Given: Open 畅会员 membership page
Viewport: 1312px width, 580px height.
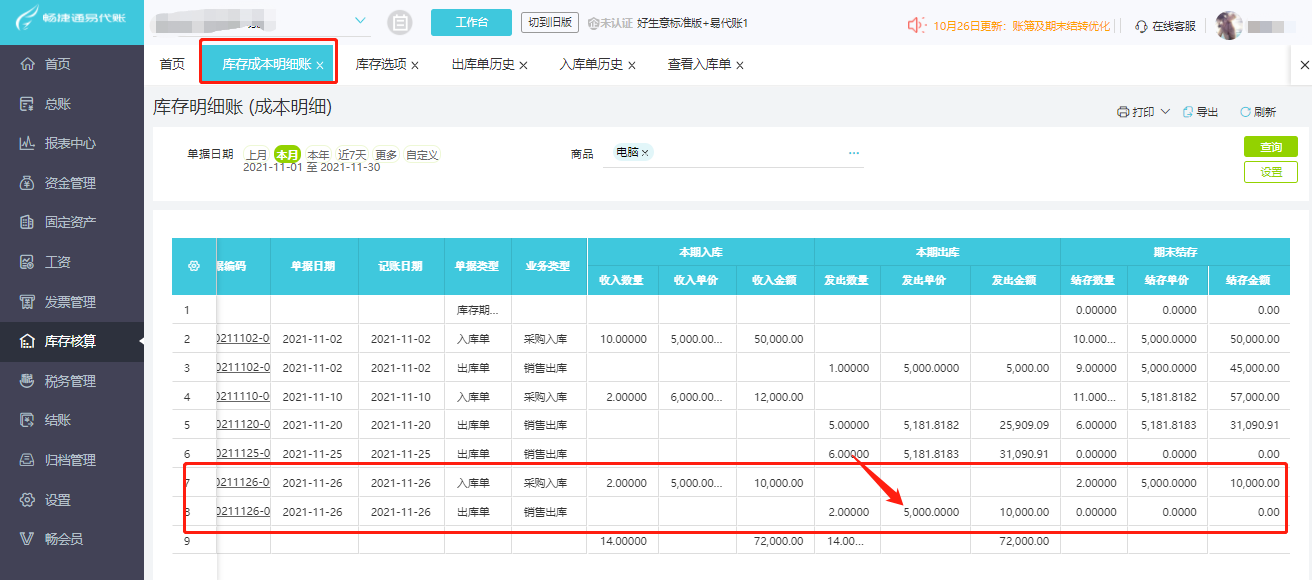Looking at the screenshot, I should (64, 539).
